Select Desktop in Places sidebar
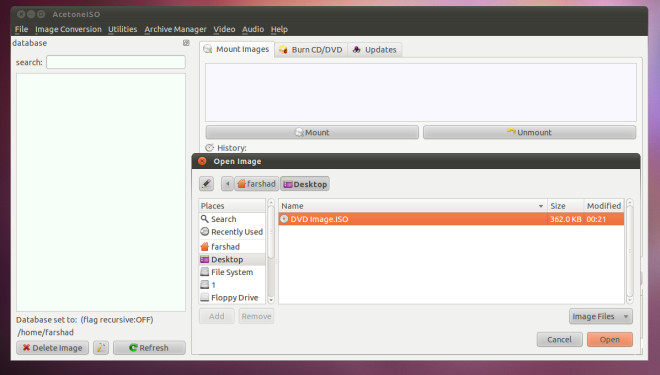 (232, 260)
